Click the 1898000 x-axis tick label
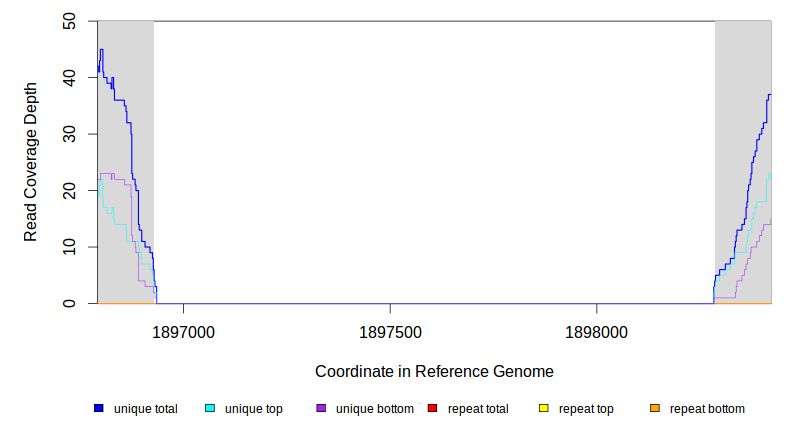 tap(597, 331)
